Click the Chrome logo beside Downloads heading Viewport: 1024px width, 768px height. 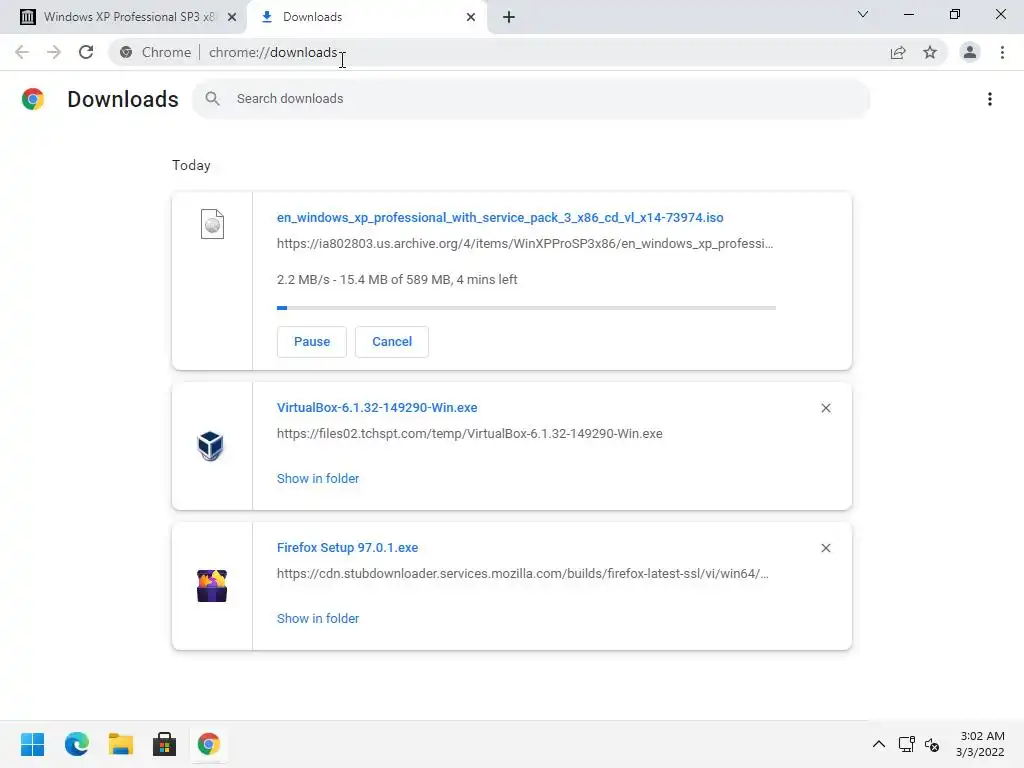33,99
